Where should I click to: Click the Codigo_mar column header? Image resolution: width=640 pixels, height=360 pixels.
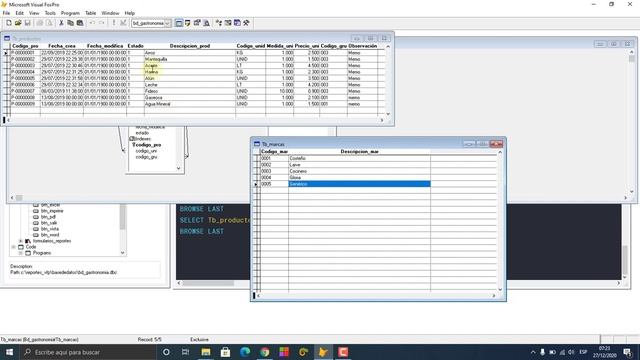[x=274, y=151]
